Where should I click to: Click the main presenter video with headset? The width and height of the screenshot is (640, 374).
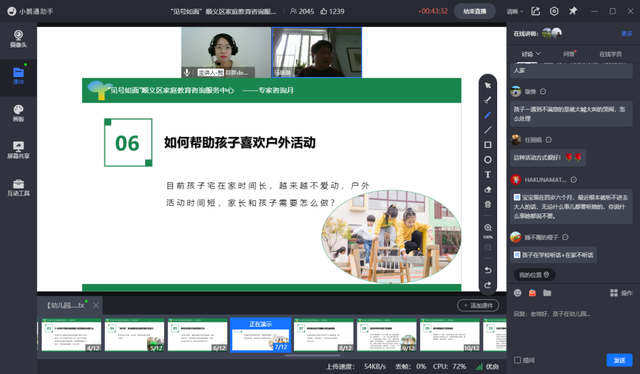pos(226,52)
